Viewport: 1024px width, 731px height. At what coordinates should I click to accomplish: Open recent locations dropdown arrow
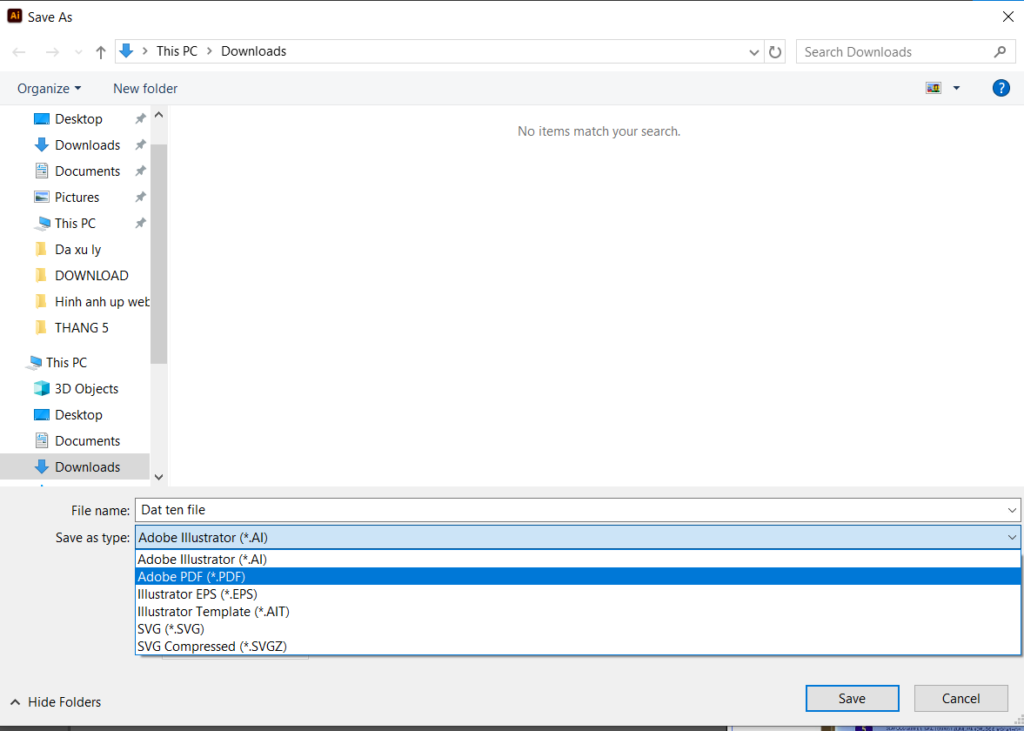click(78, 52)
